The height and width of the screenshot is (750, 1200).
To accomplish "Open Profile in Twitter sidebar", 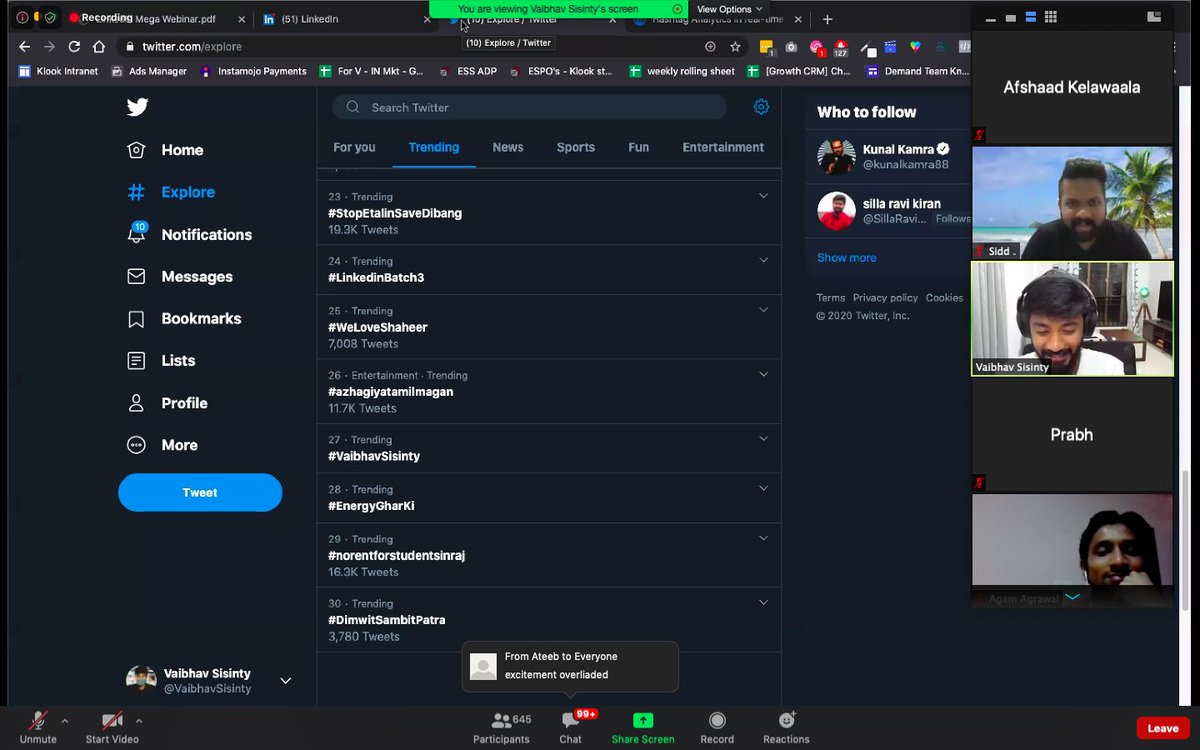I will [x=167, y=403].
